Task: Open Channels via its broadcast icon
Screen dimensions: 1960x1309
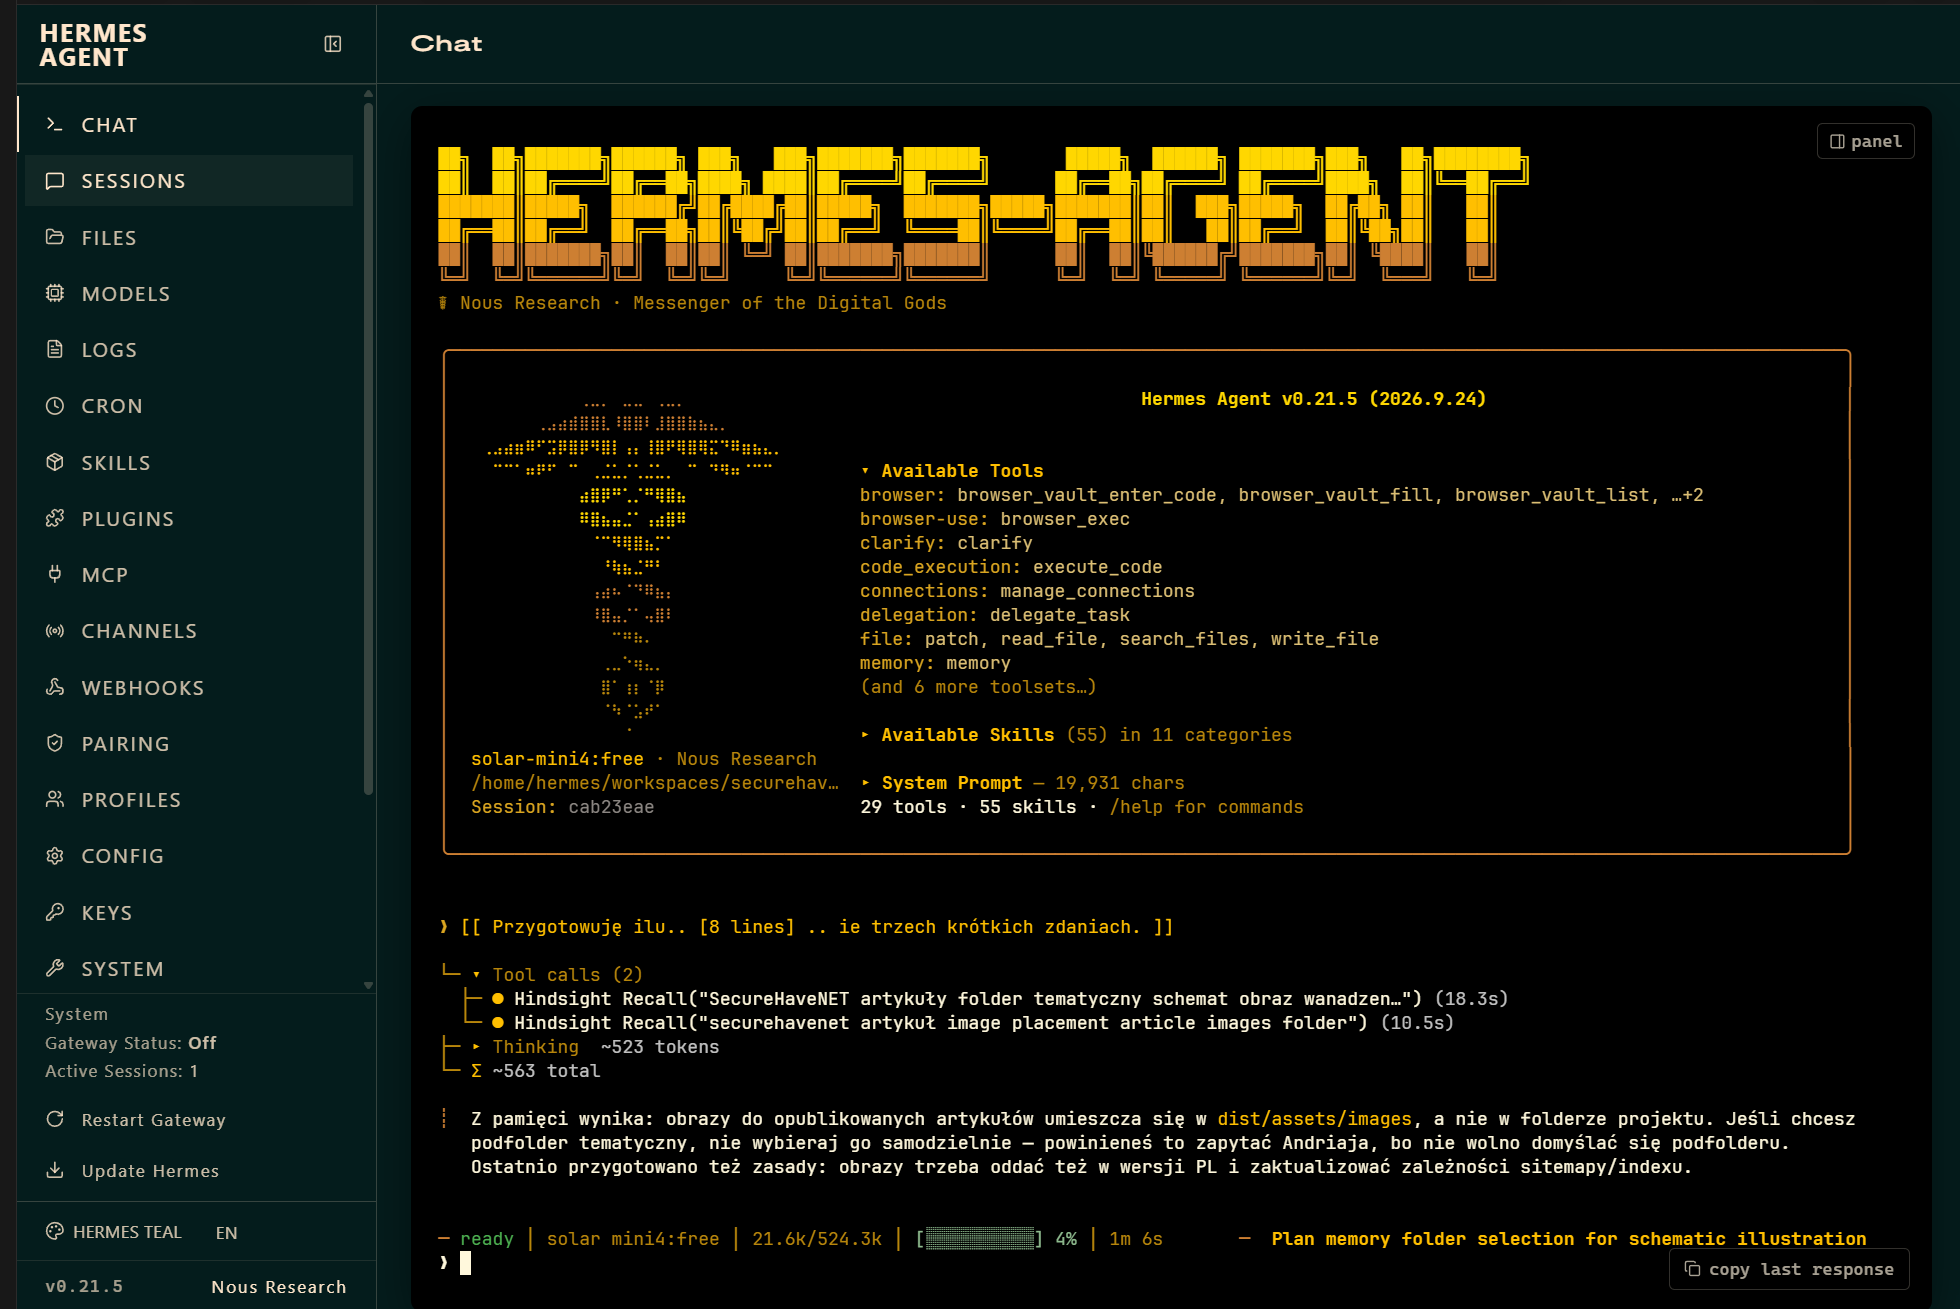Action: [x=54, y=631]
